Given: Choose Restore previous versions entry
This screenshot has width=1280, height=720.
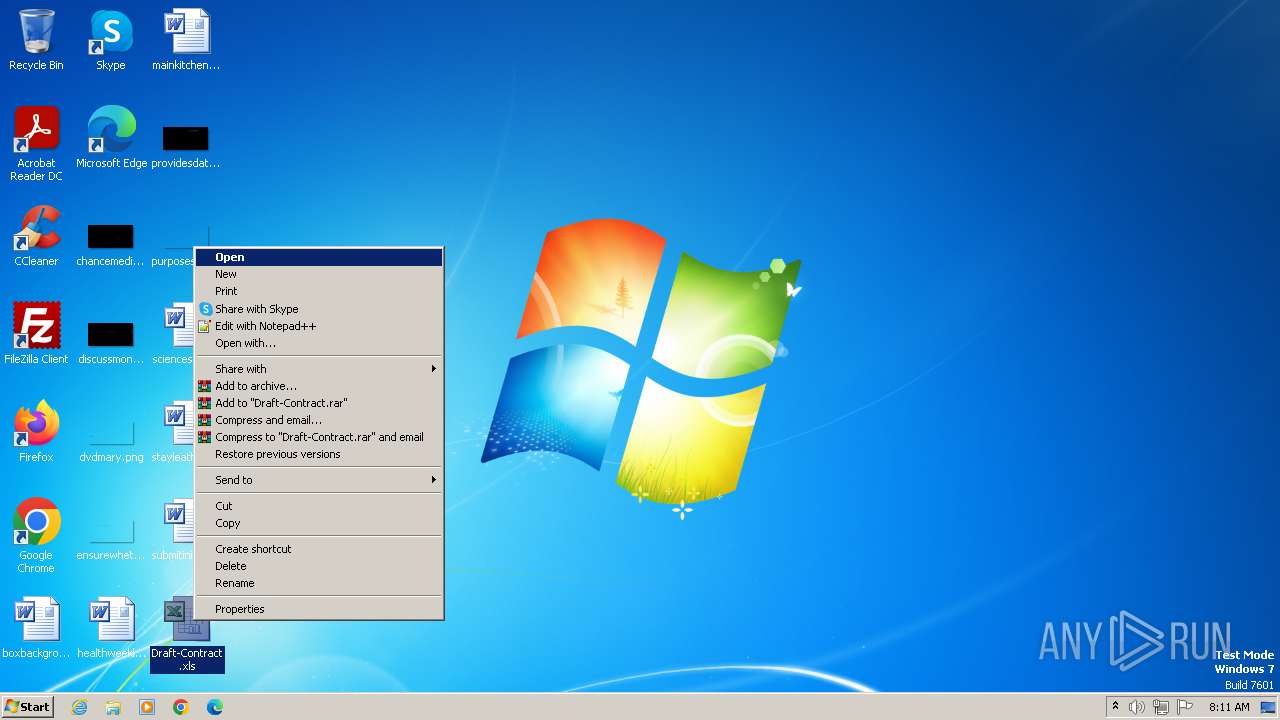Looking at the screenshot, I should pyautogui.click(x=319, y=454).
